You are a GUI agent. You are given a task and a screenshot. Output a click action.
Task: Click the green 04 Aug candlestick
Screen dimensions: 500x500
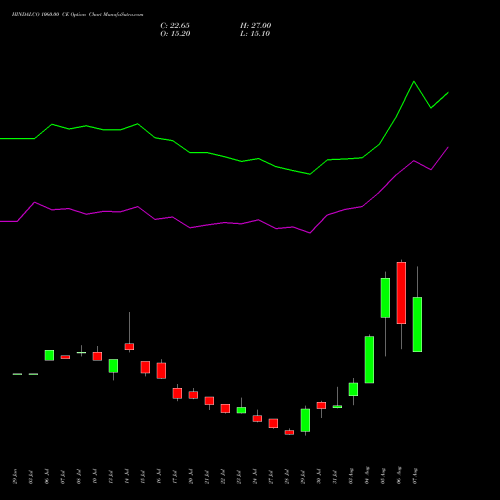pos(369,359)
